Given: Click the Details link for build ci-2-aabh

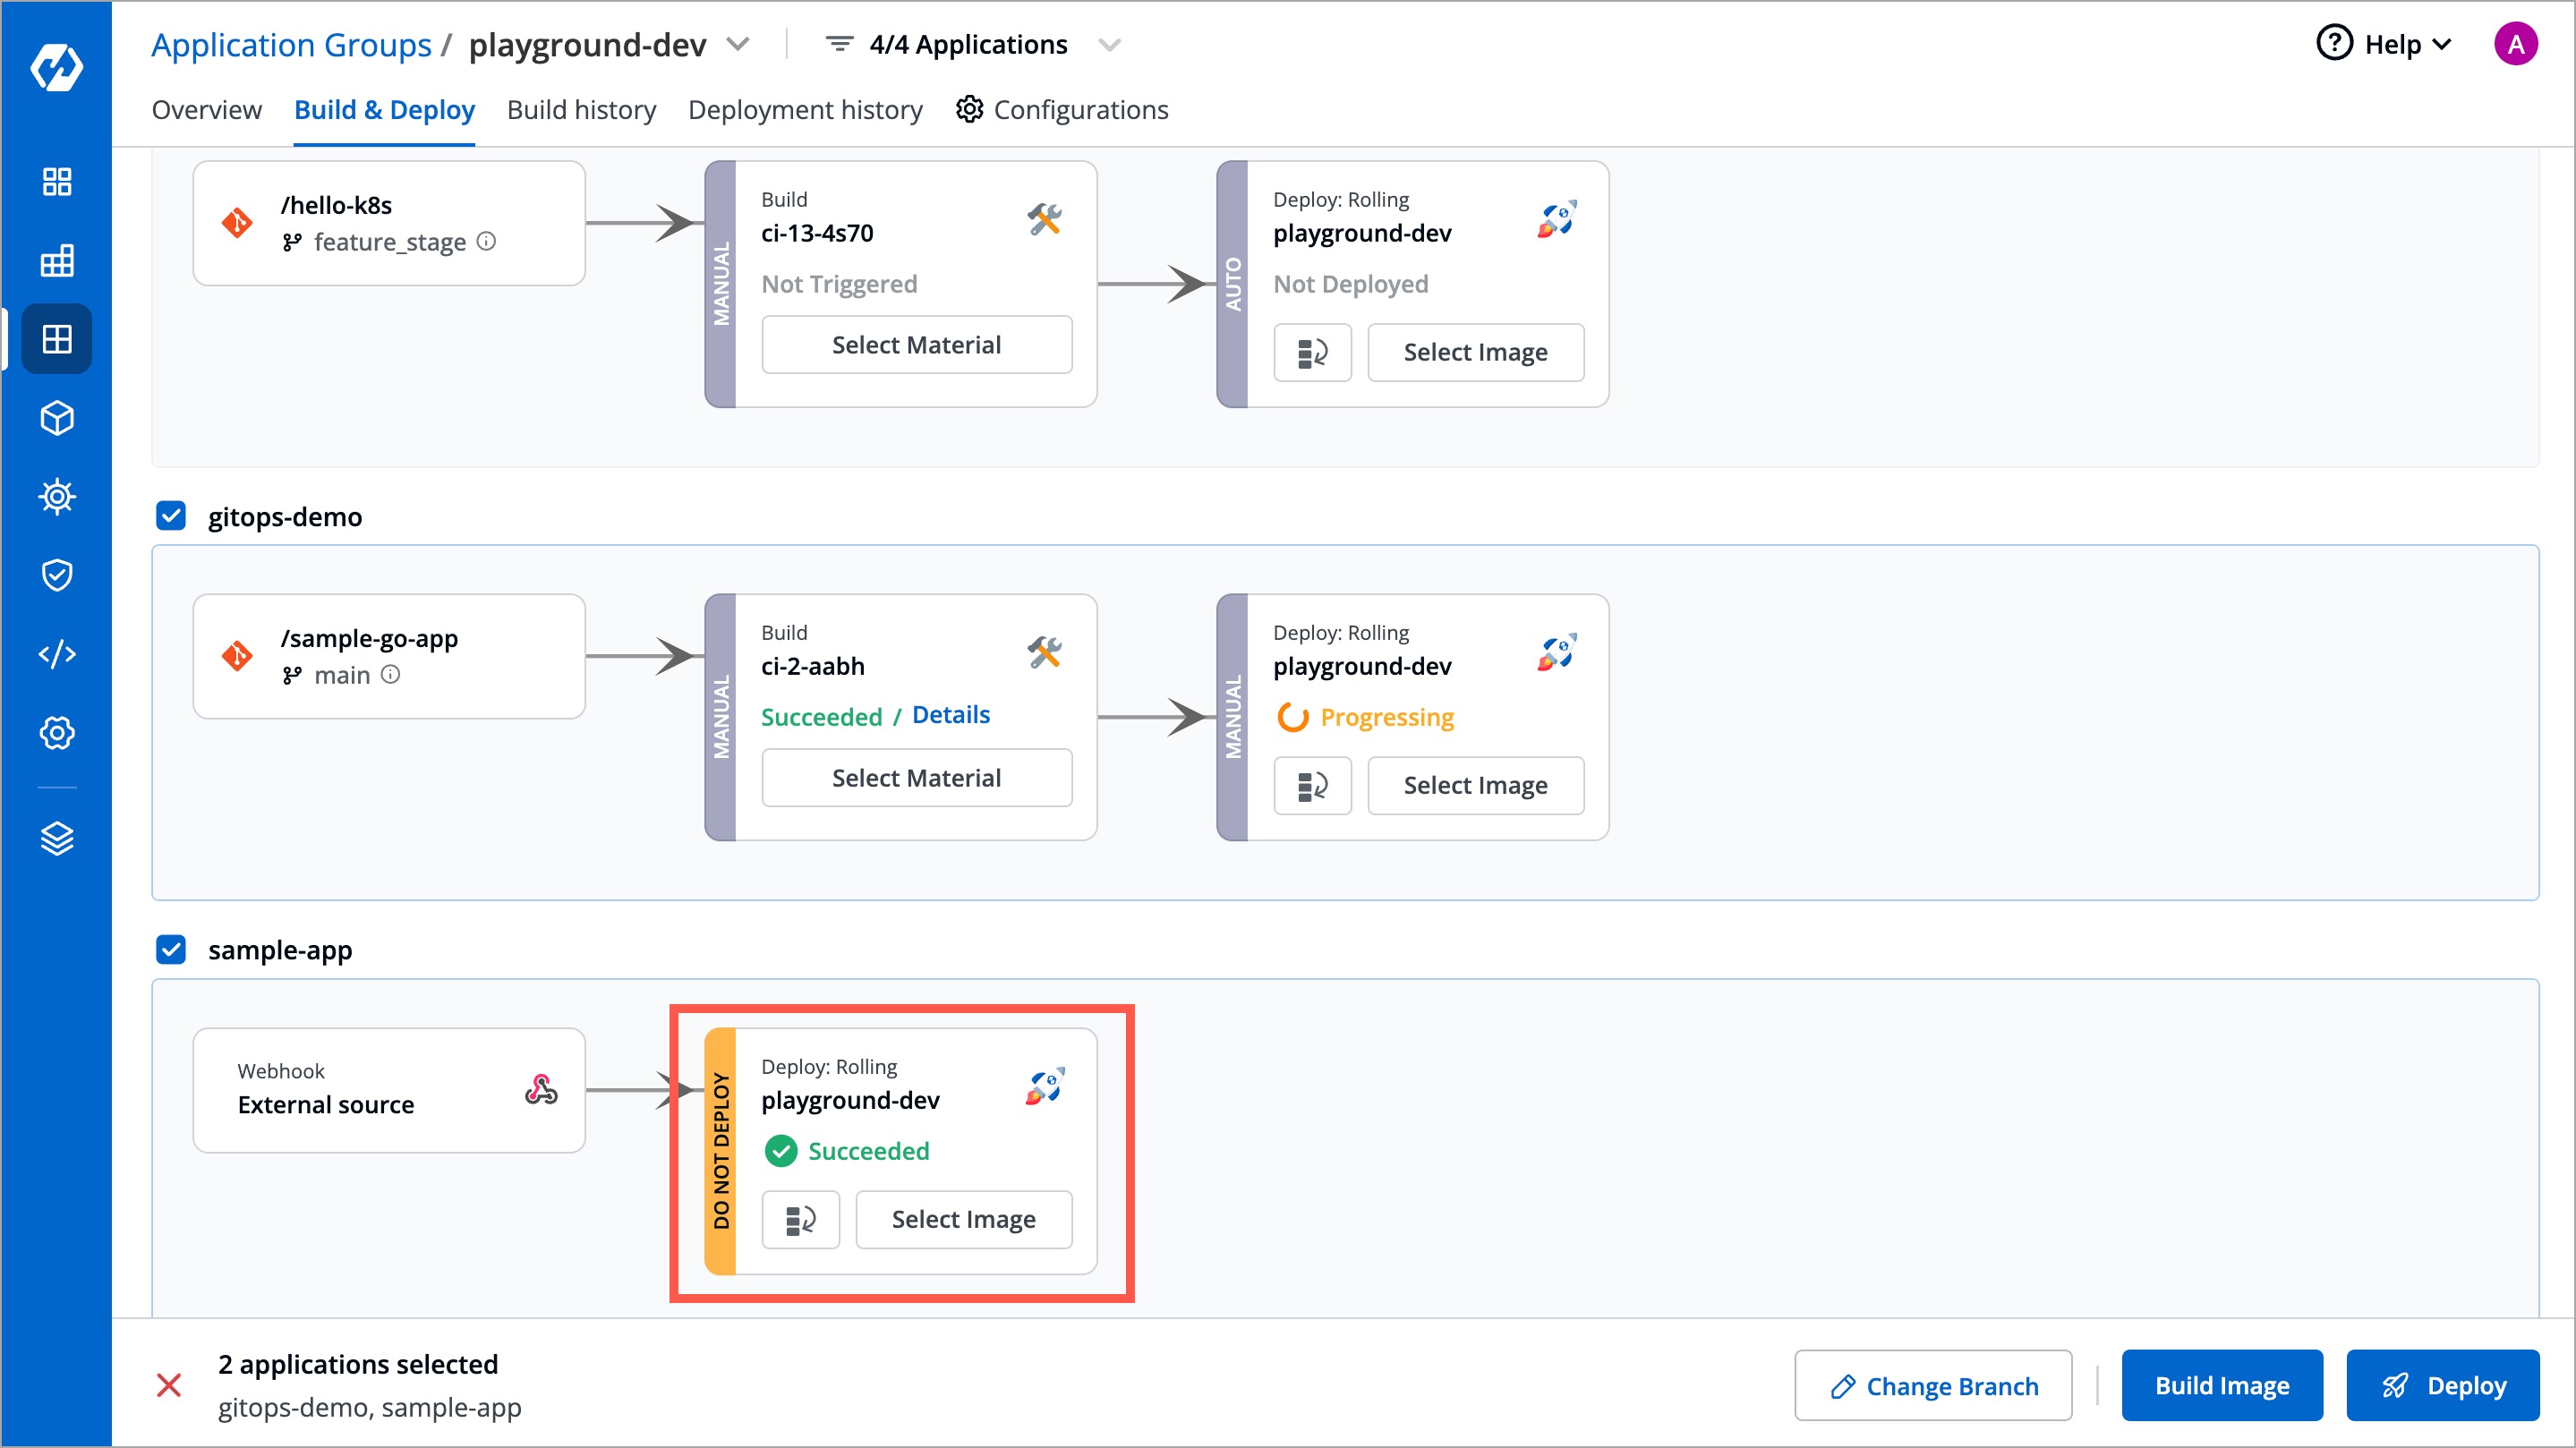Looking at the screenshot, I should (951, 714).
